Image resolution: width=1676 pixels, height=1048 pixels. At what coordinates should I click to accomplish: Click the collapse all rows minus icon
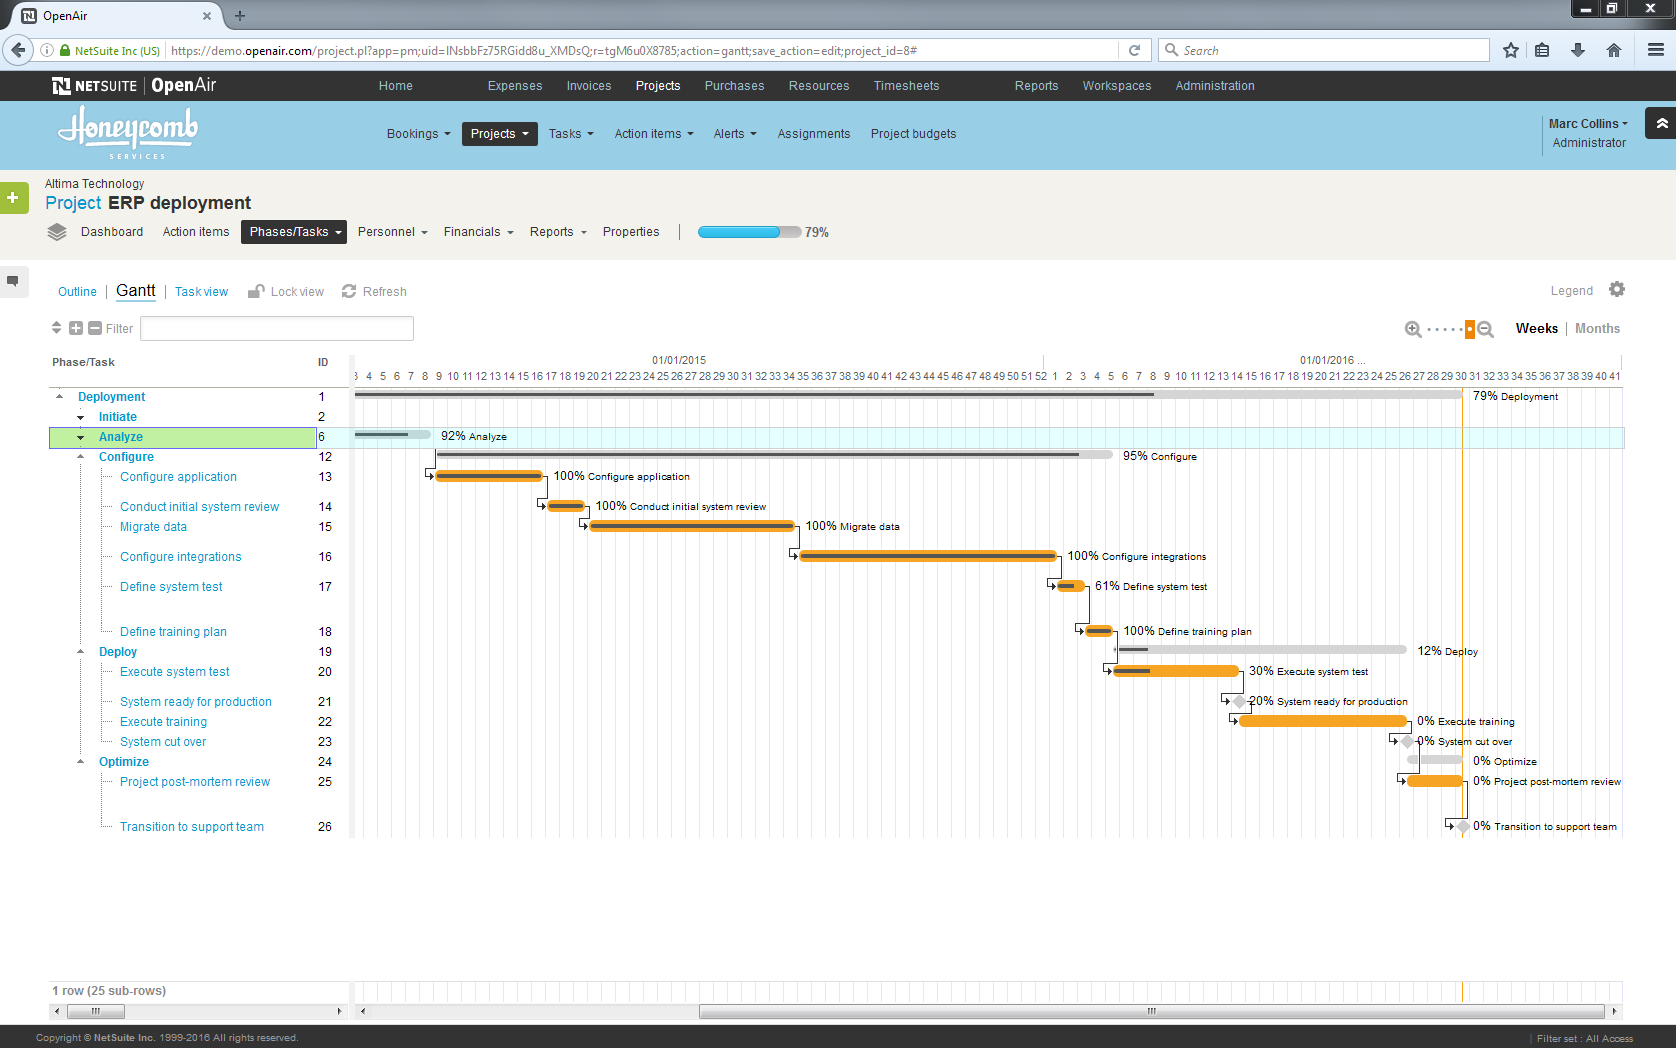pyautogui.click(x=94, y=328)
